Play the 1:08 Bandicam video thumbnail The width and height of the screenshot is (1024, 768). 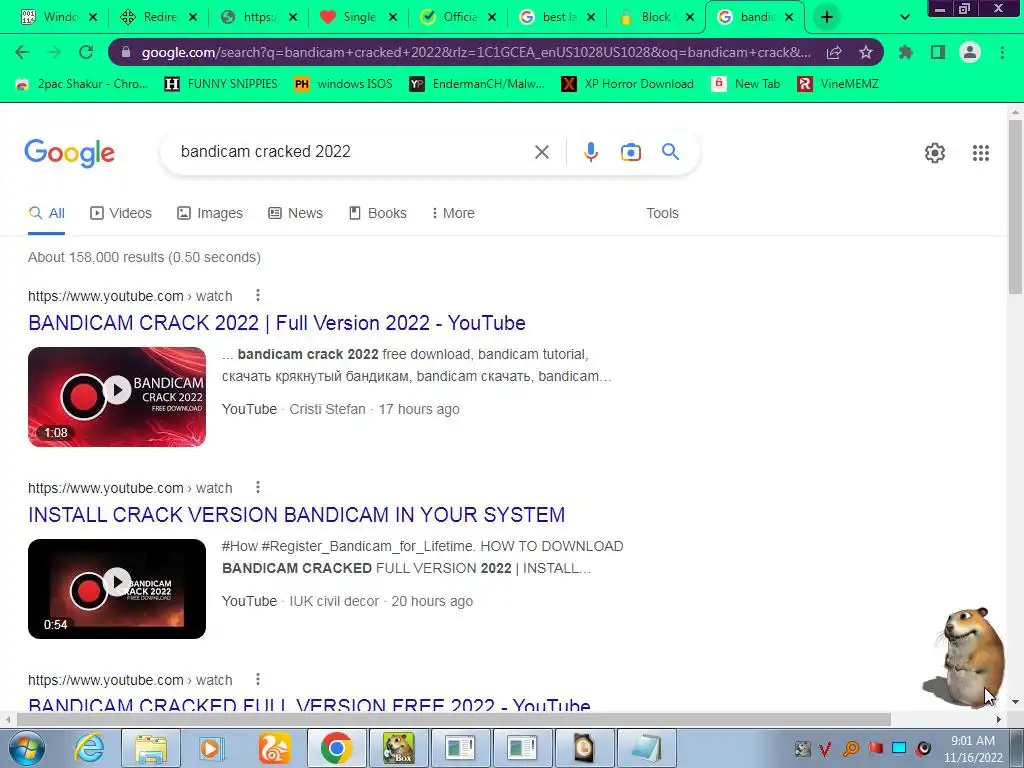(117, 397)
